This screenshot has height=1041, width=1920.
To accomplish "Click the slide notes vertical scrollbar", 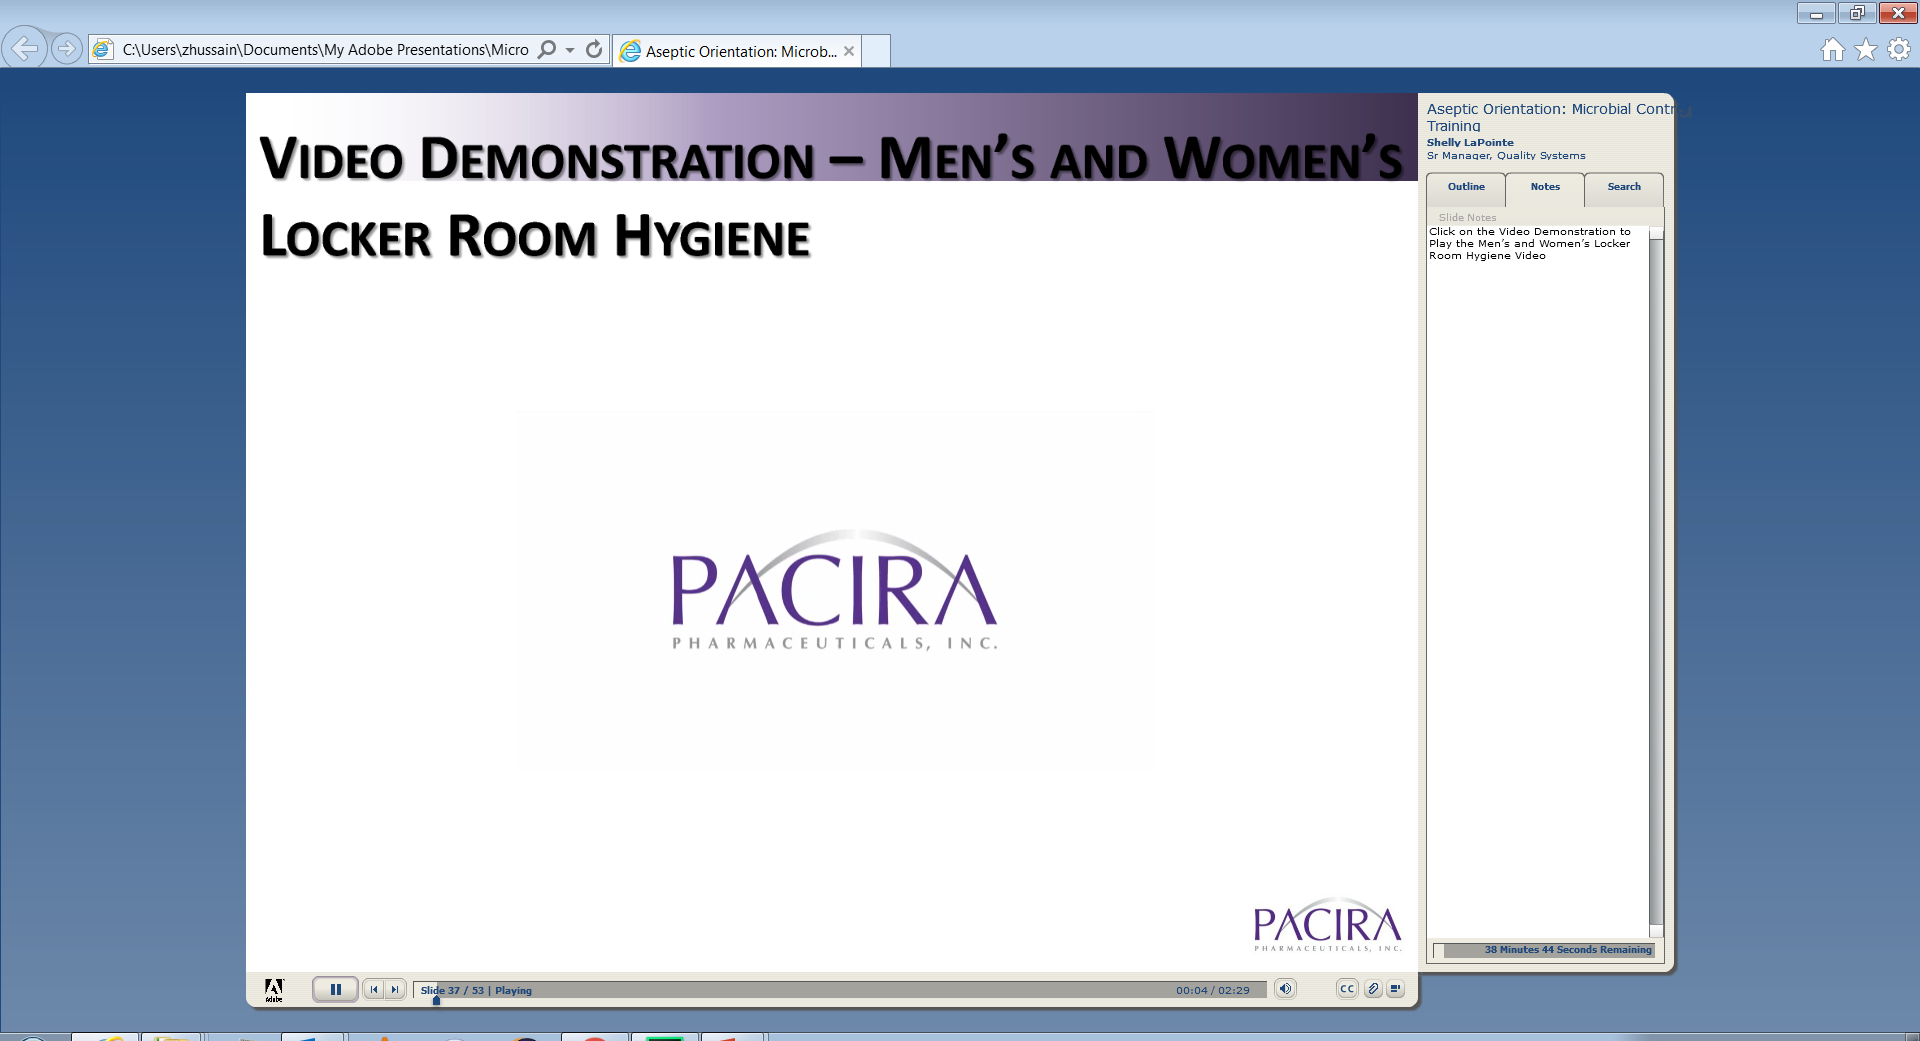I will (x=1656, y=582).
